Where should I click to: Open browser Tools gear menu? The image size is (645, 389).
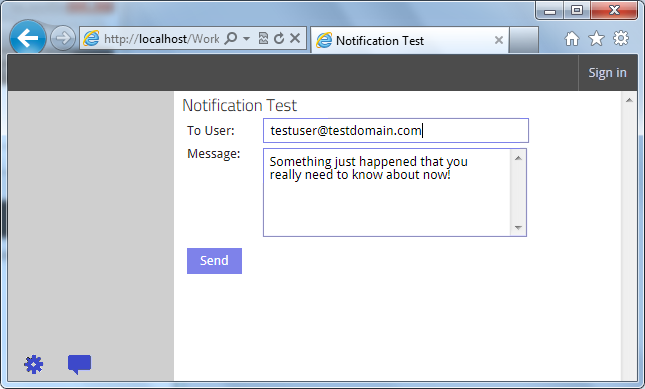tap(621, 38)
